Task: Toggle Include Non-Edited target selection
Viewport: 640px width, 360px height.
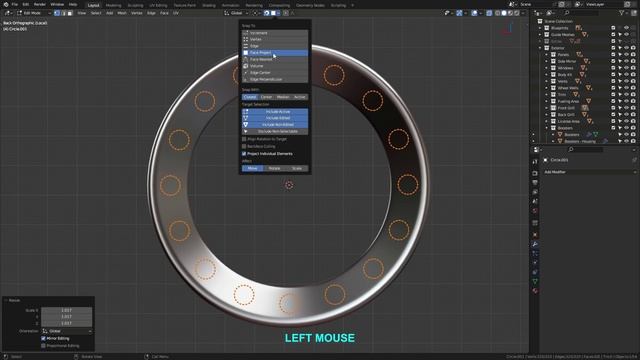Action: point(275,124)
